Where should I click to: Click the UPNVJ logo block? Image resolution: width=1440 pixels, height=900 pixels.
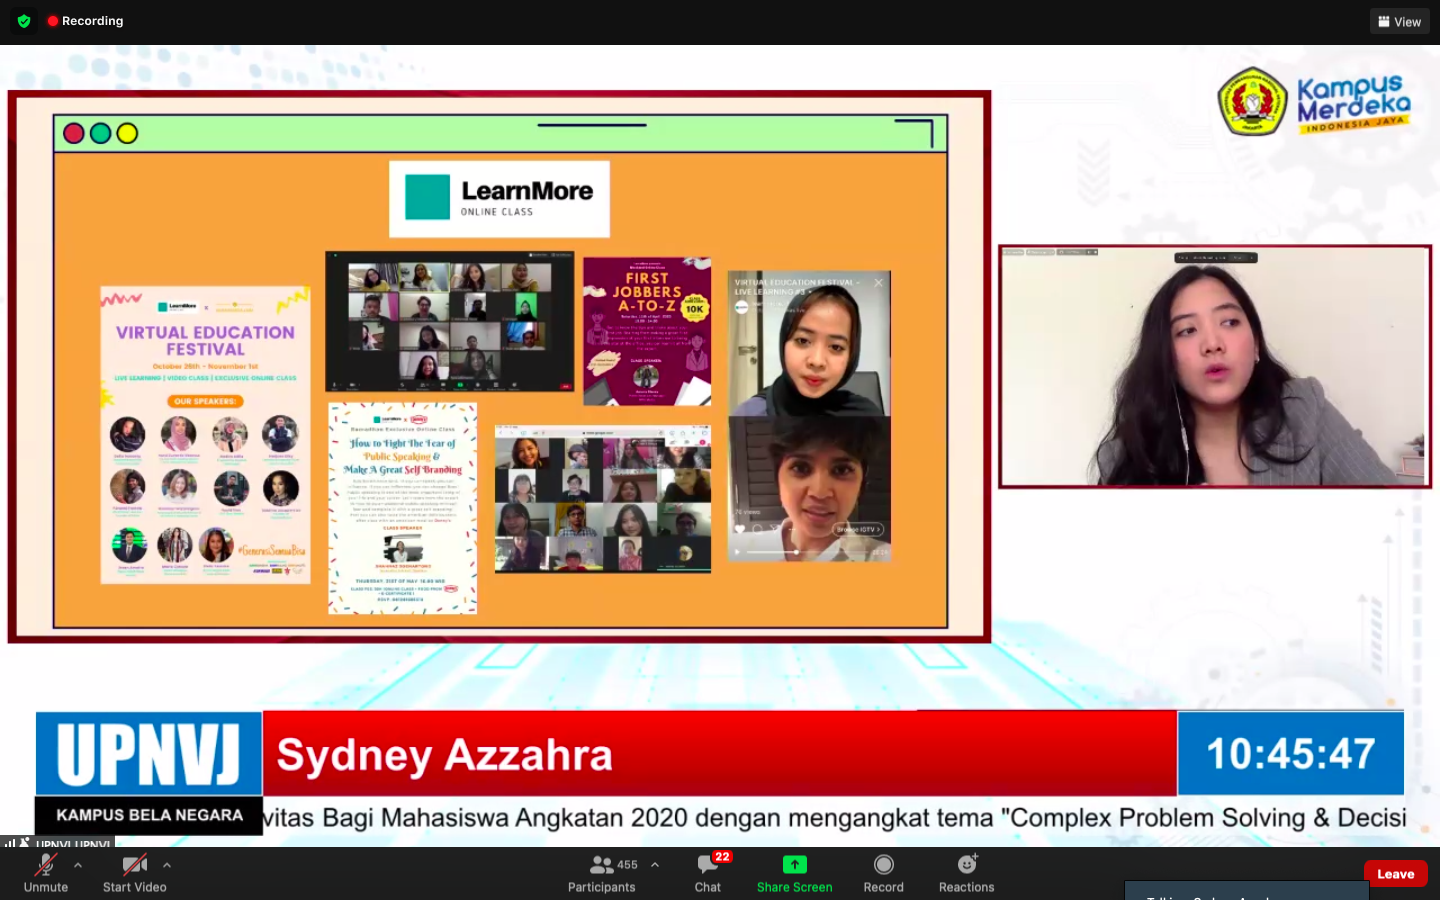(x=149, y=754)
